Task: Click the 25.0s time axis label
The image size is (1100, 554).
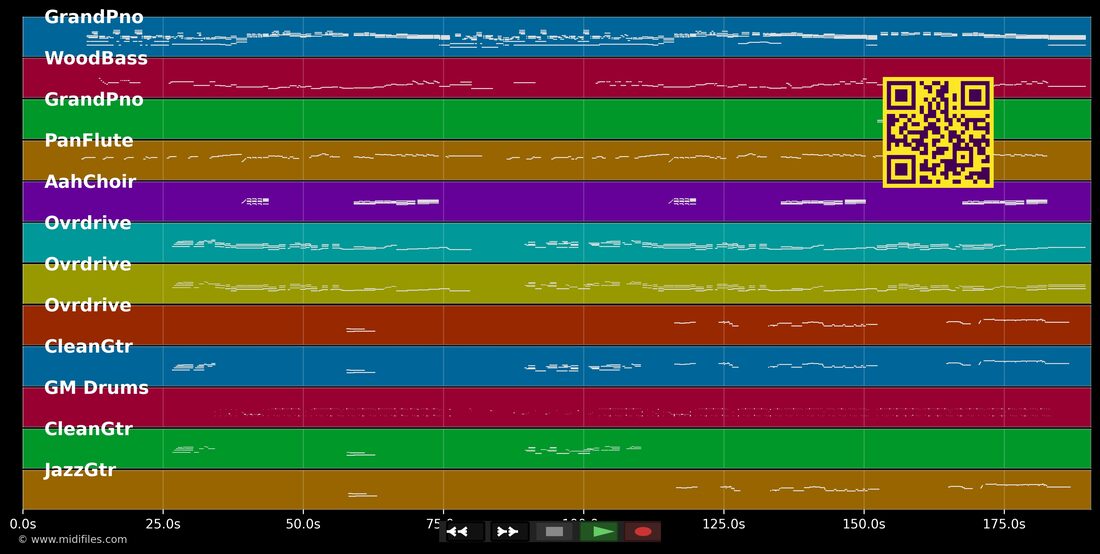Action: pos(163,524)
